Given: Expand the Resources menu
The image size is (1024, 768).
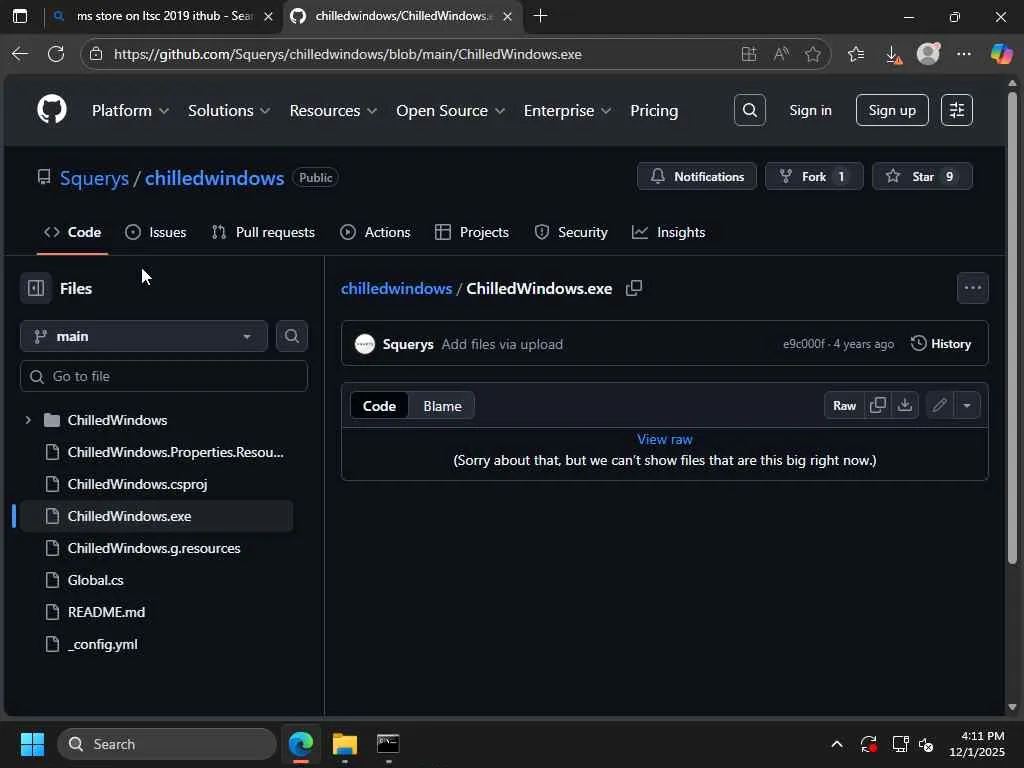Looking at the screenshot, I should coord(333,110).
